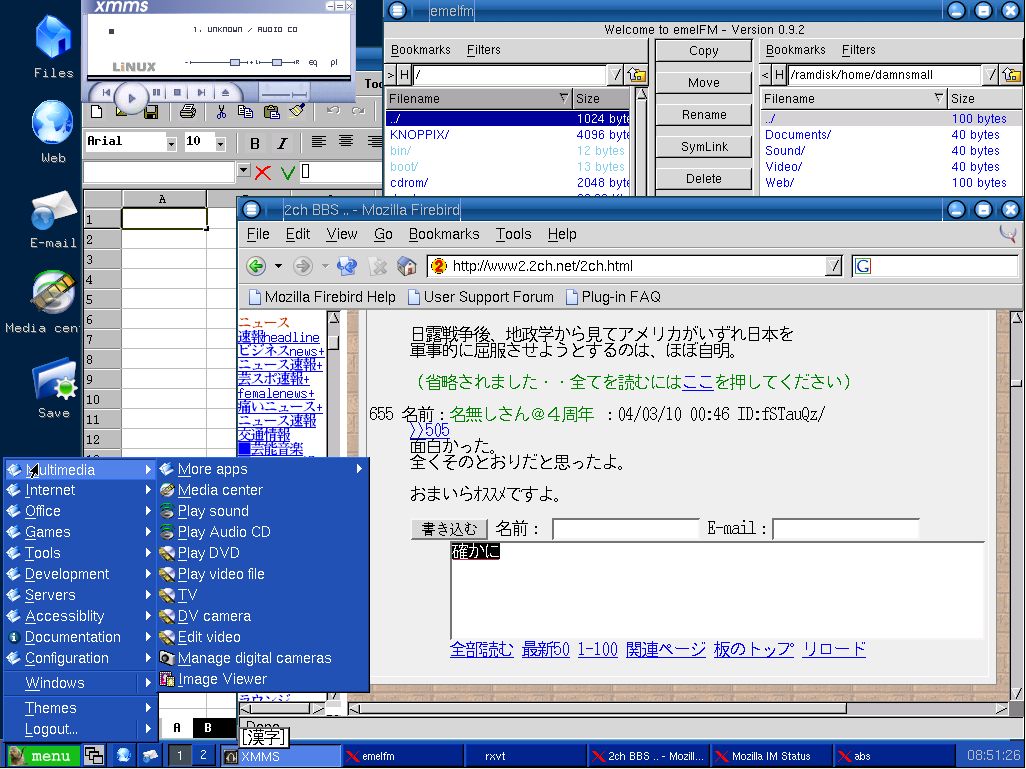Toggle the XMMS playlist with pl

tap(334, 63)
